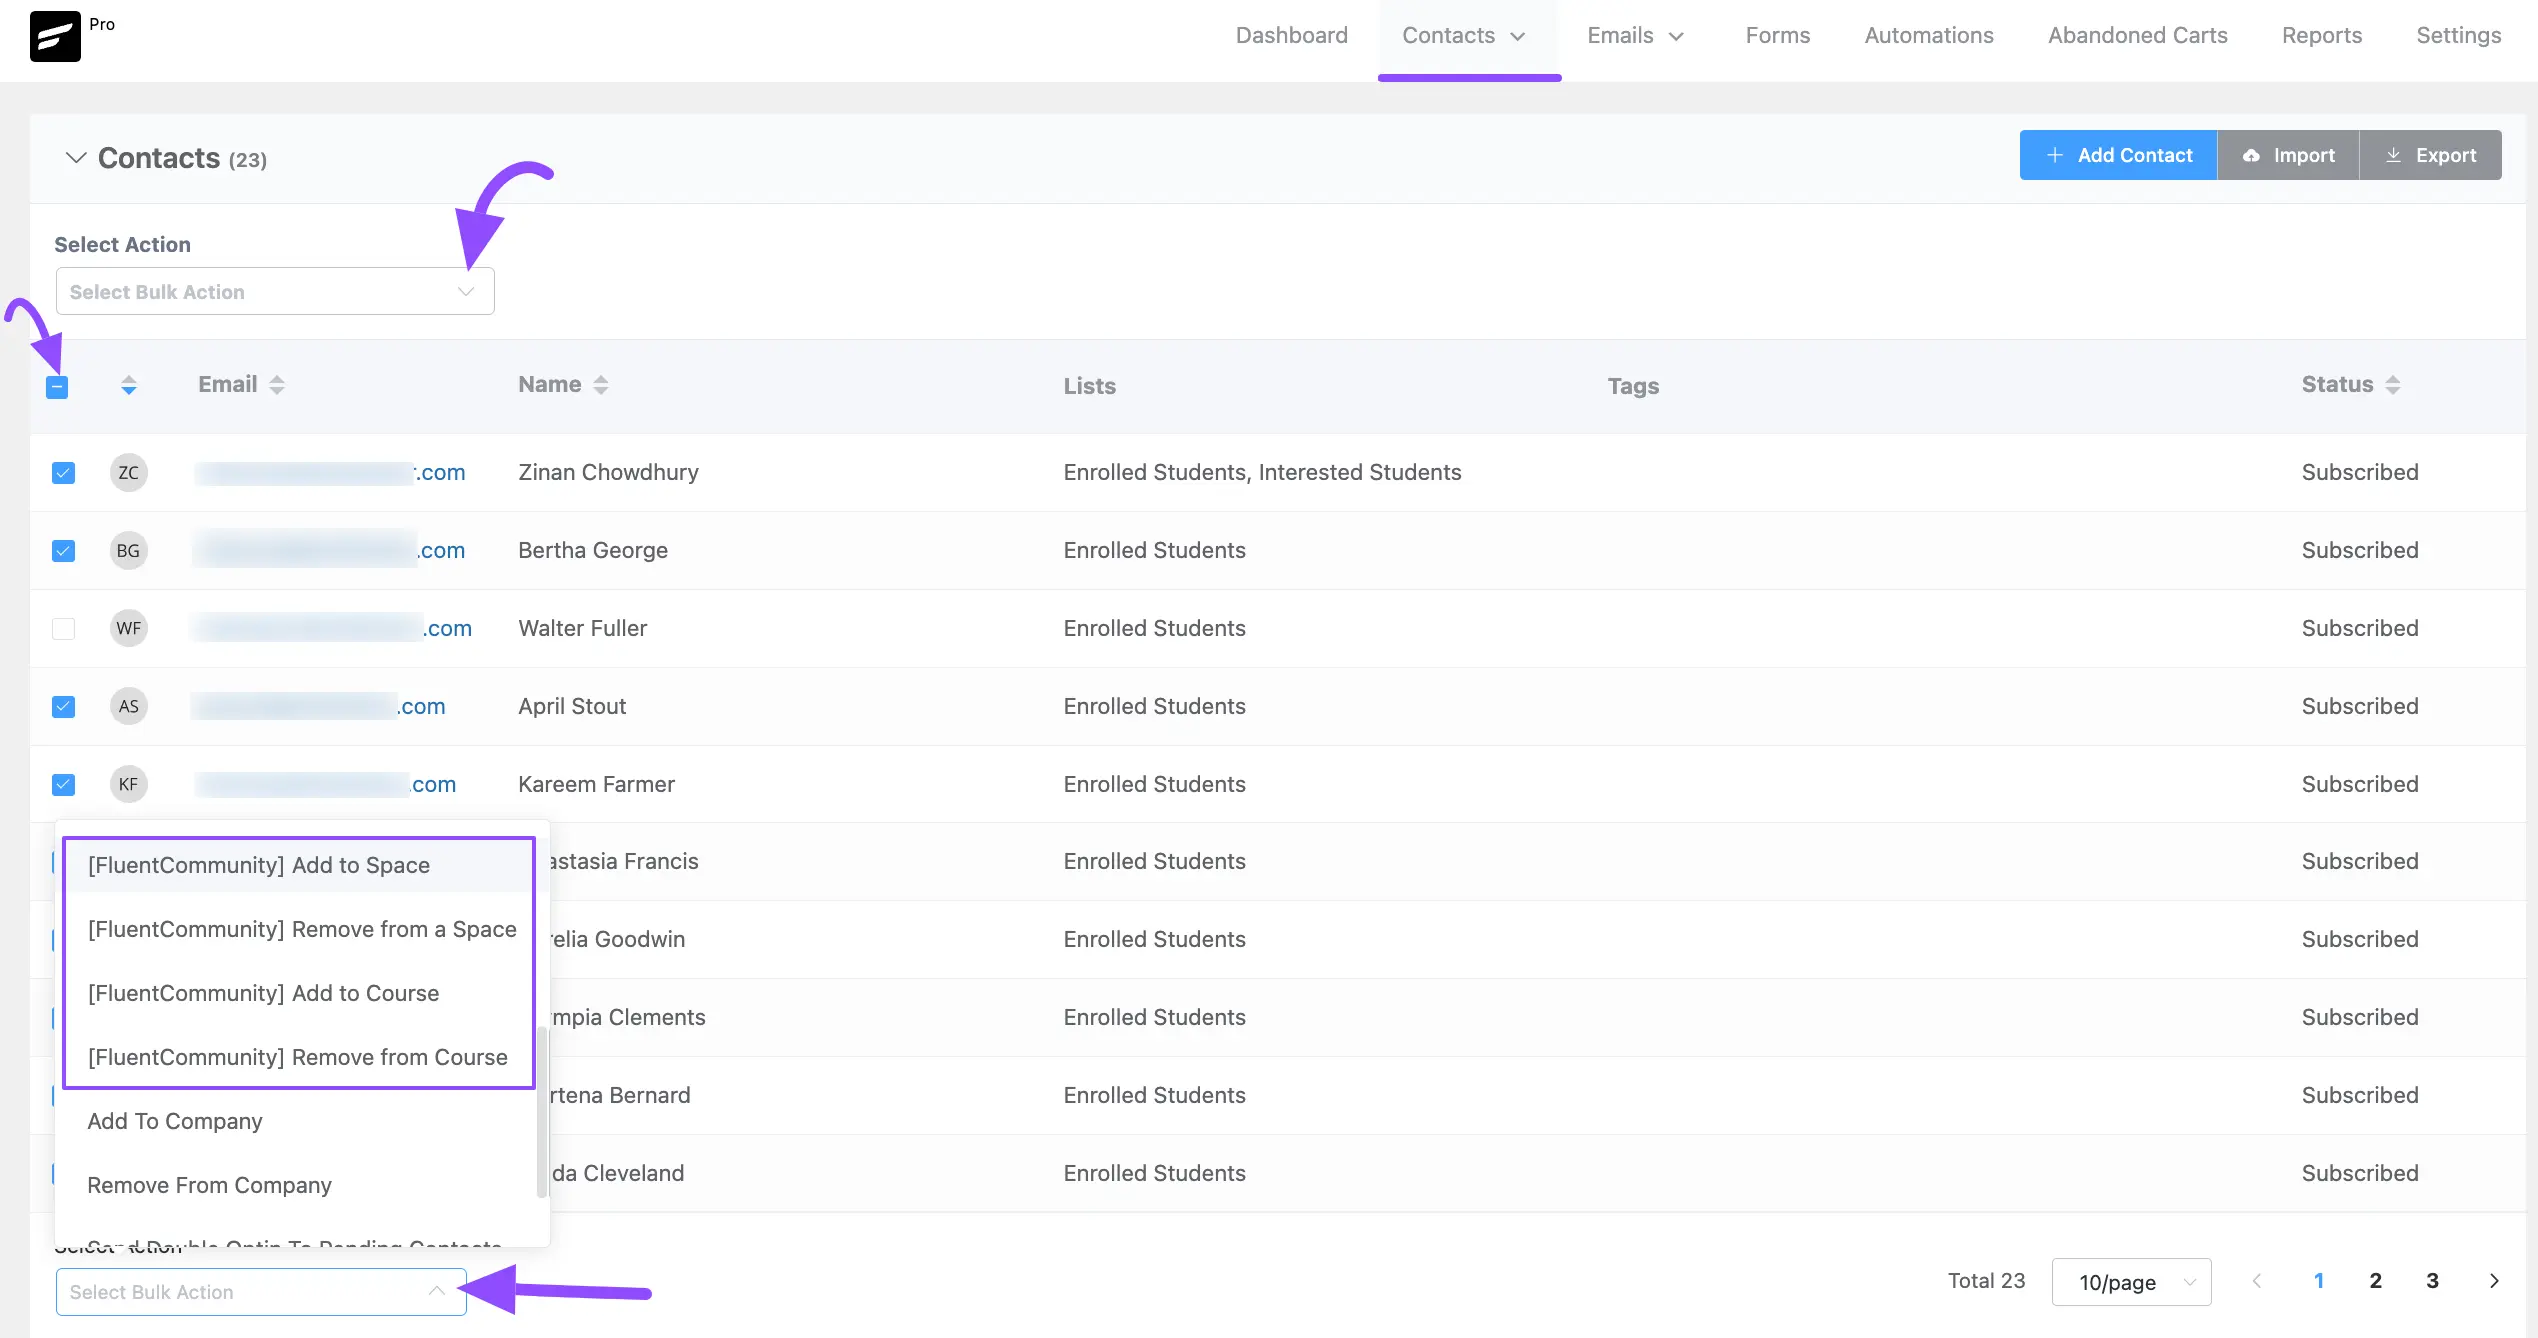Screen dimensions: 2538x1338
Task: Click the Import button
Action: (x=2288, y=155)
